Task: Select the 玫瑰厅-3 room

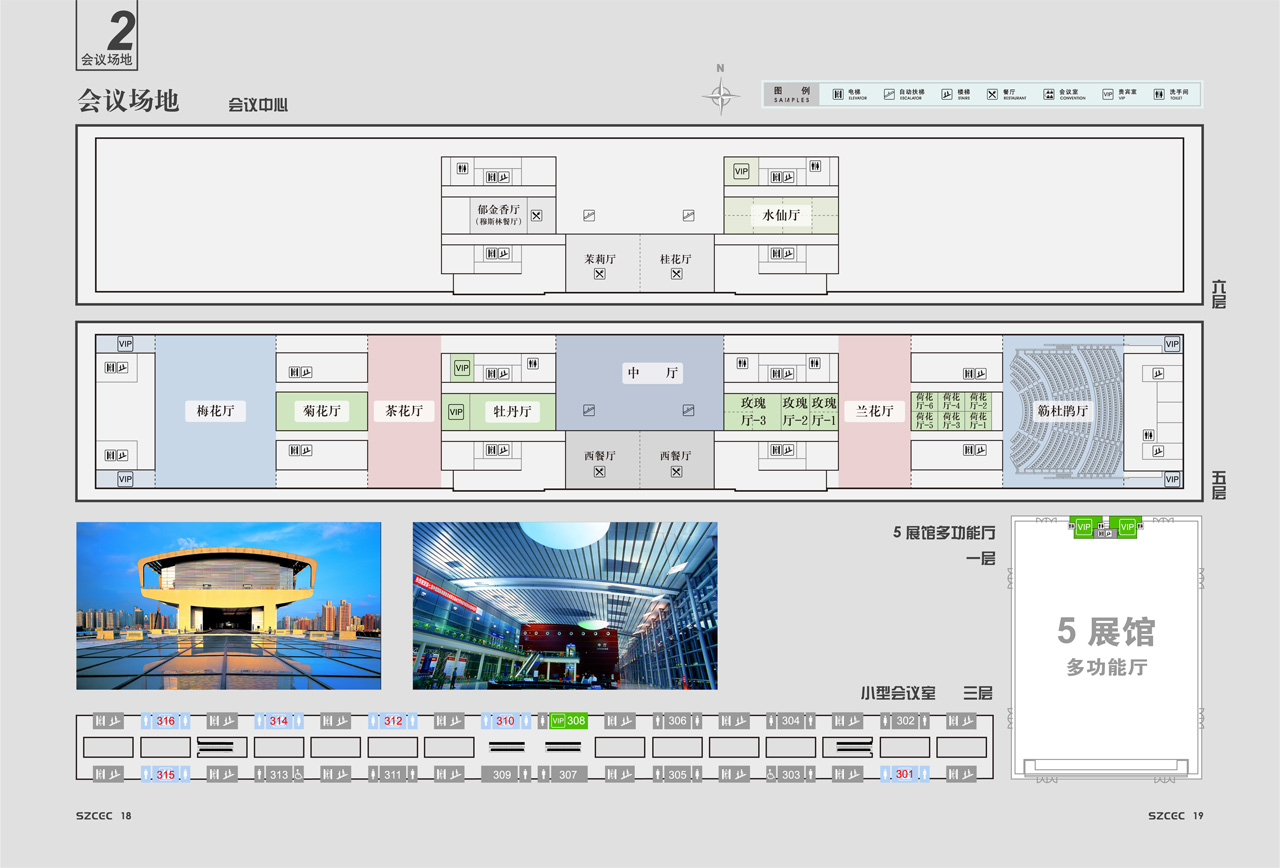Action: [752, 411]
